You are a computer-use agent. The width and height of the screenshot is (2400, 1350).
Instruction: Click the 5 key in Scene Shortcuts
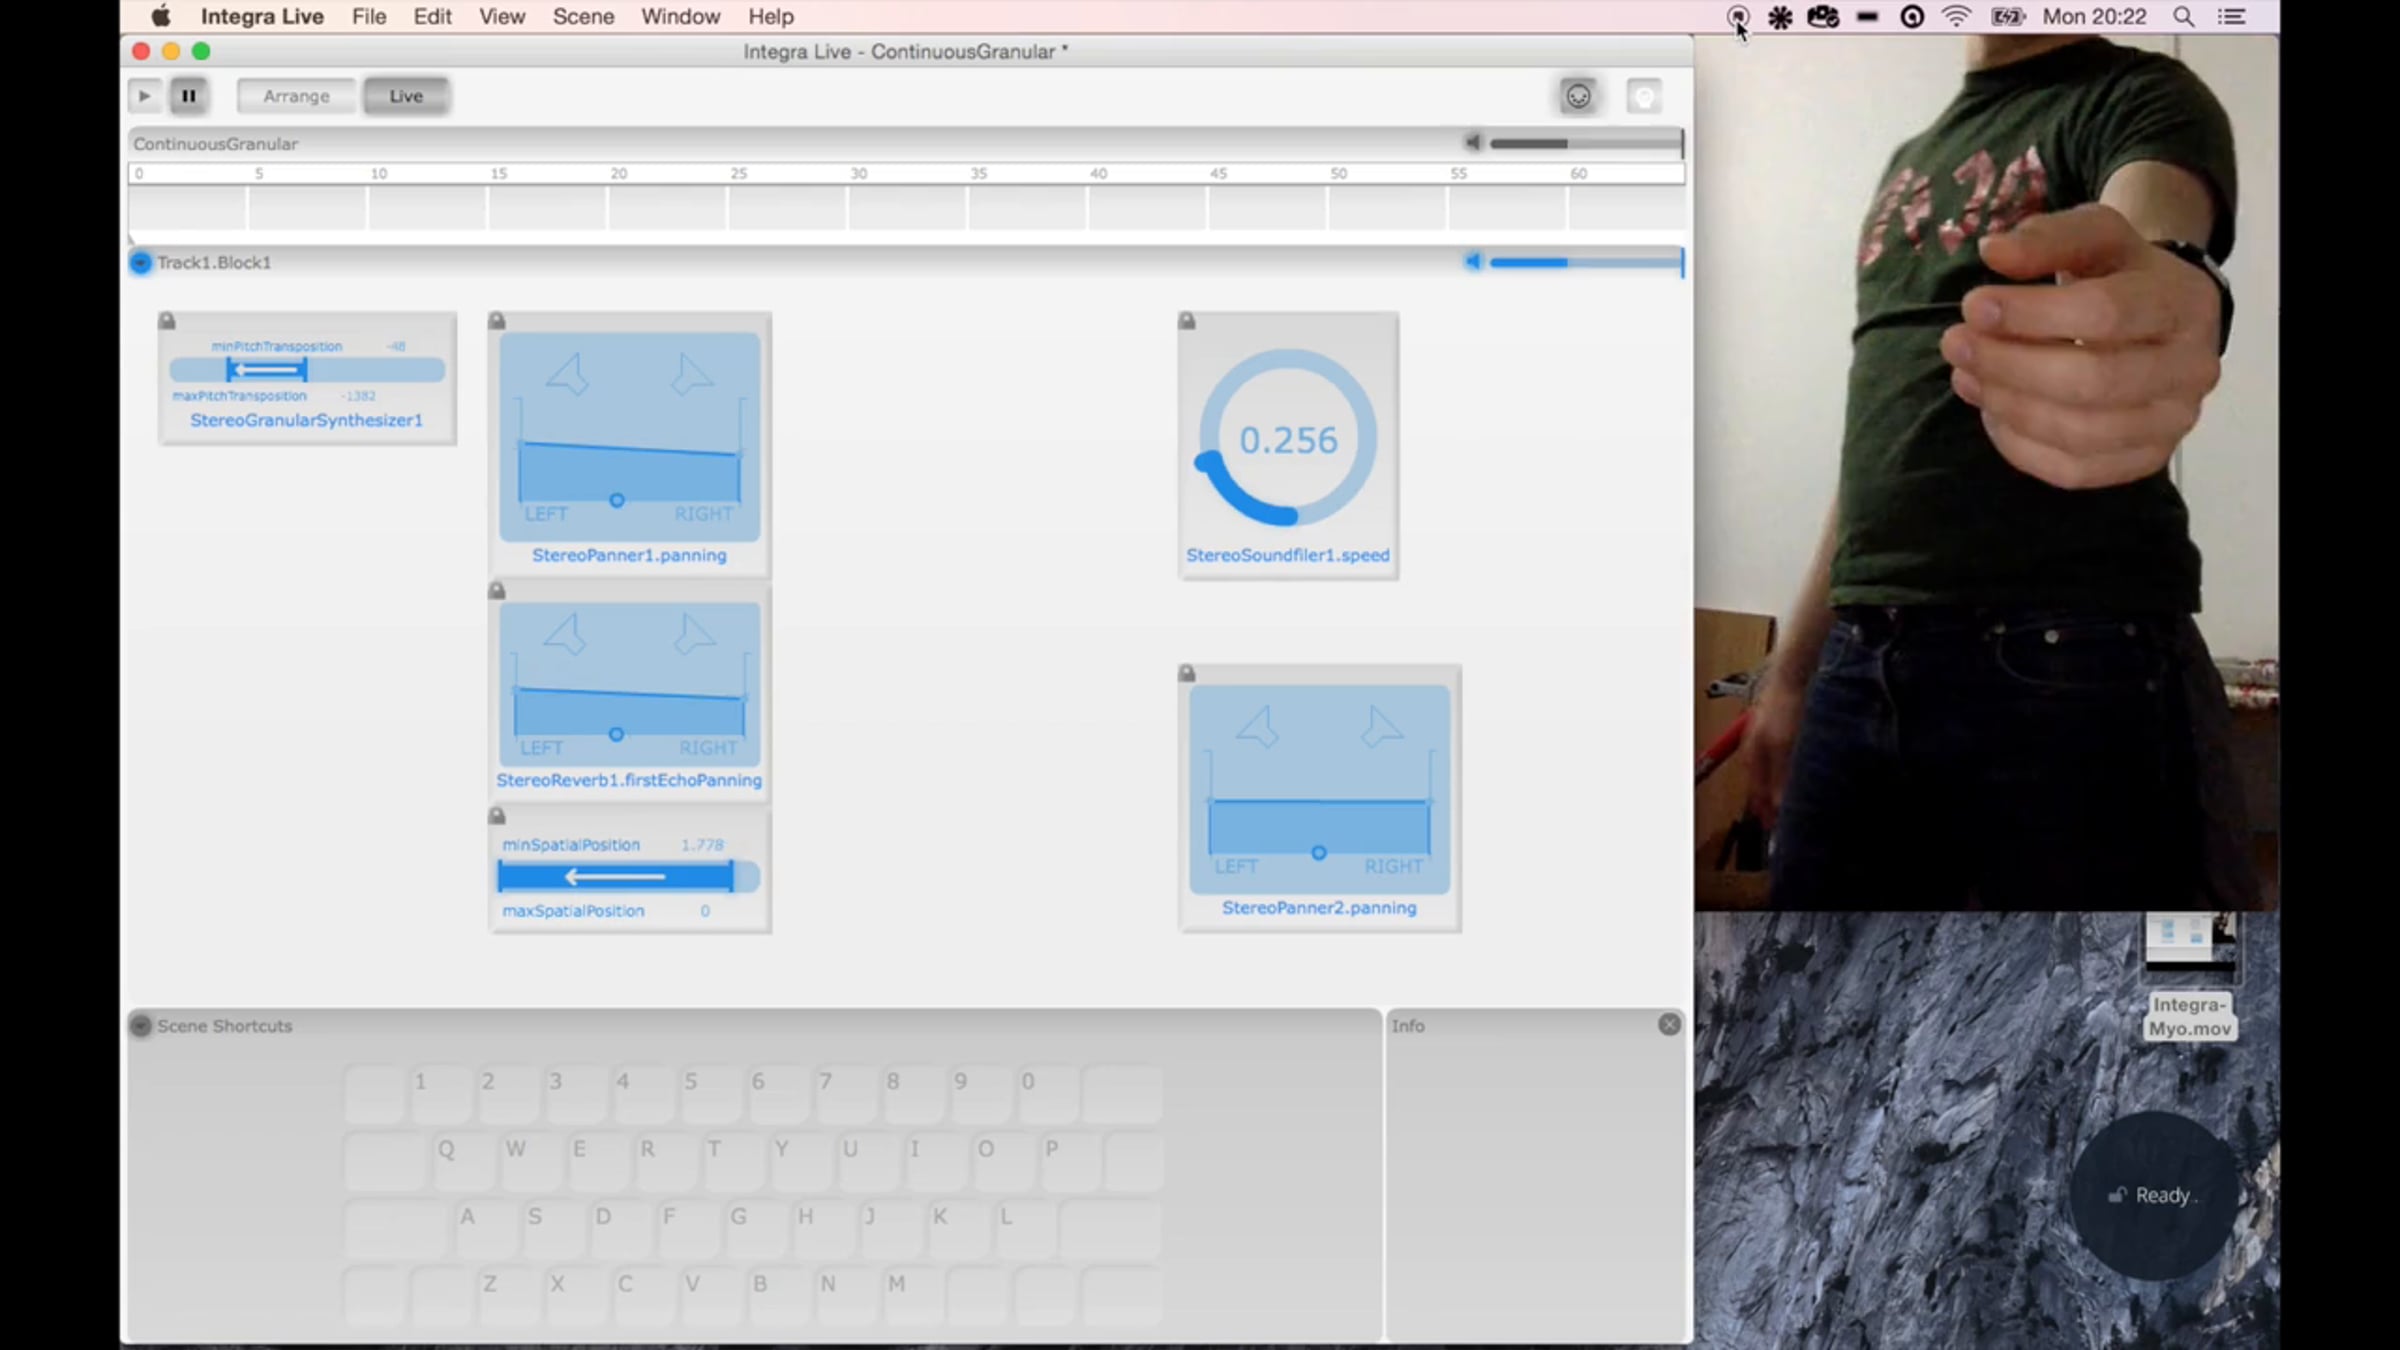pos(710,1093)
